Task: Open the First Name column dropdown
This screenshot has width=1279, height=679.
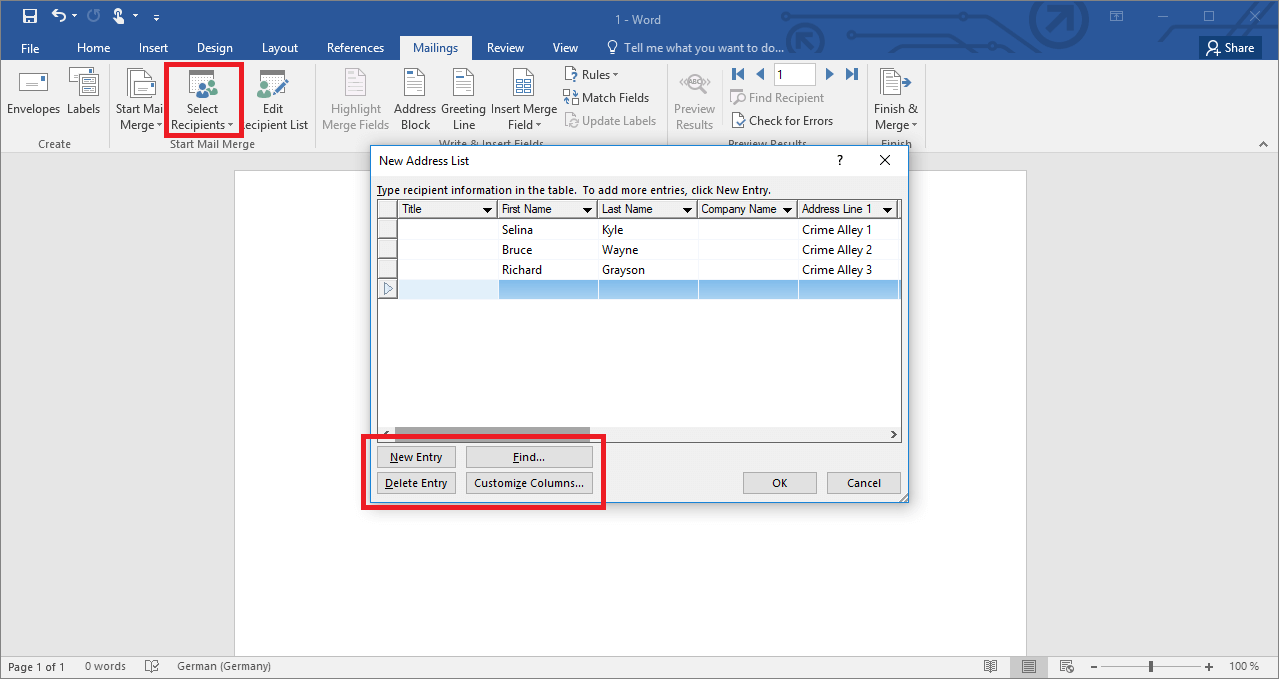Action: [587, 210]
